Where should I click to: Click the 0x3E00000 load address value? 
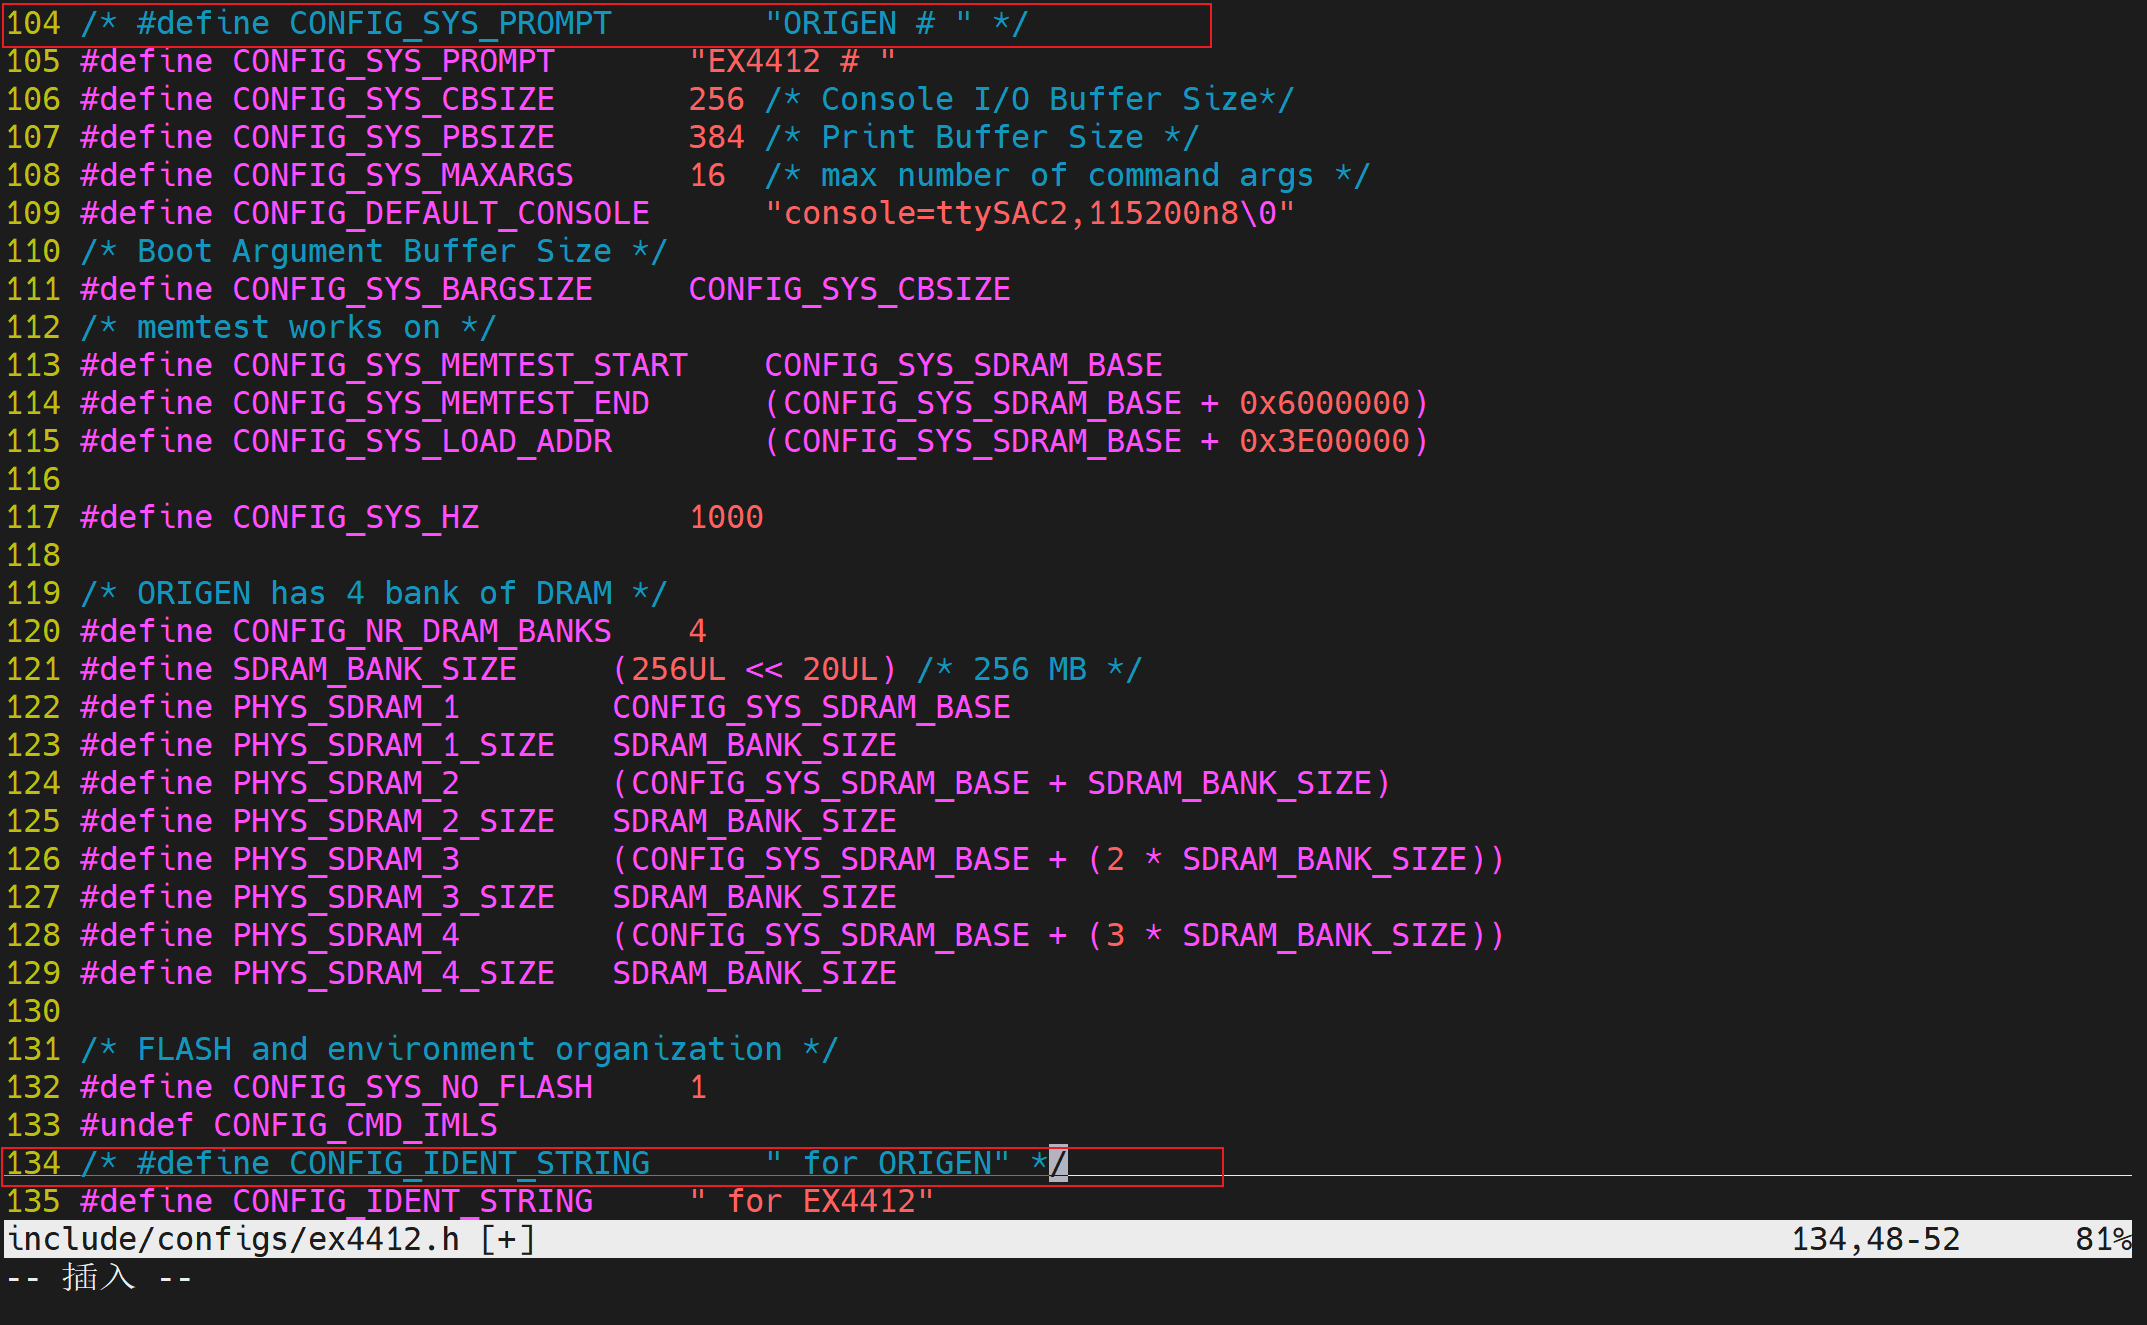1324,442
